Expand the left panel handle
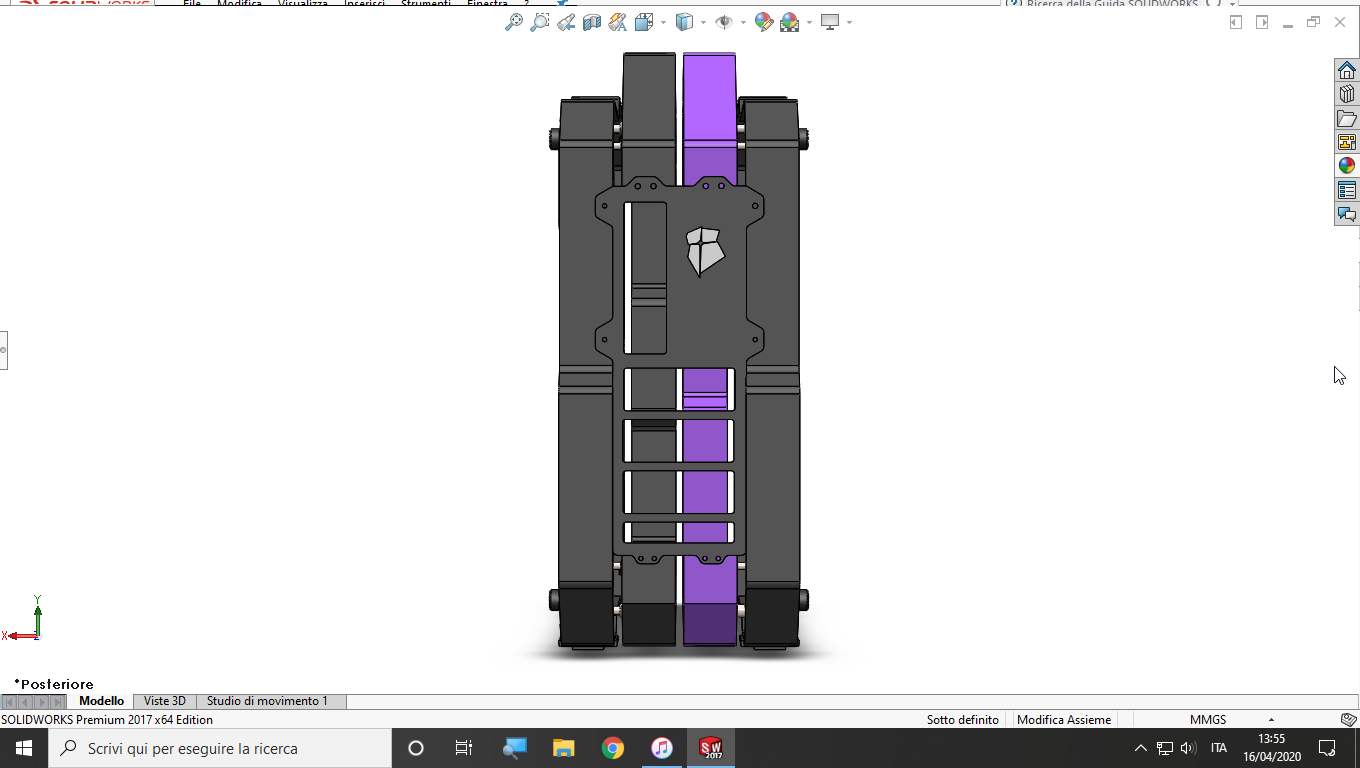This screenshot has height=768, width=1360. click(x=3, y=350)
